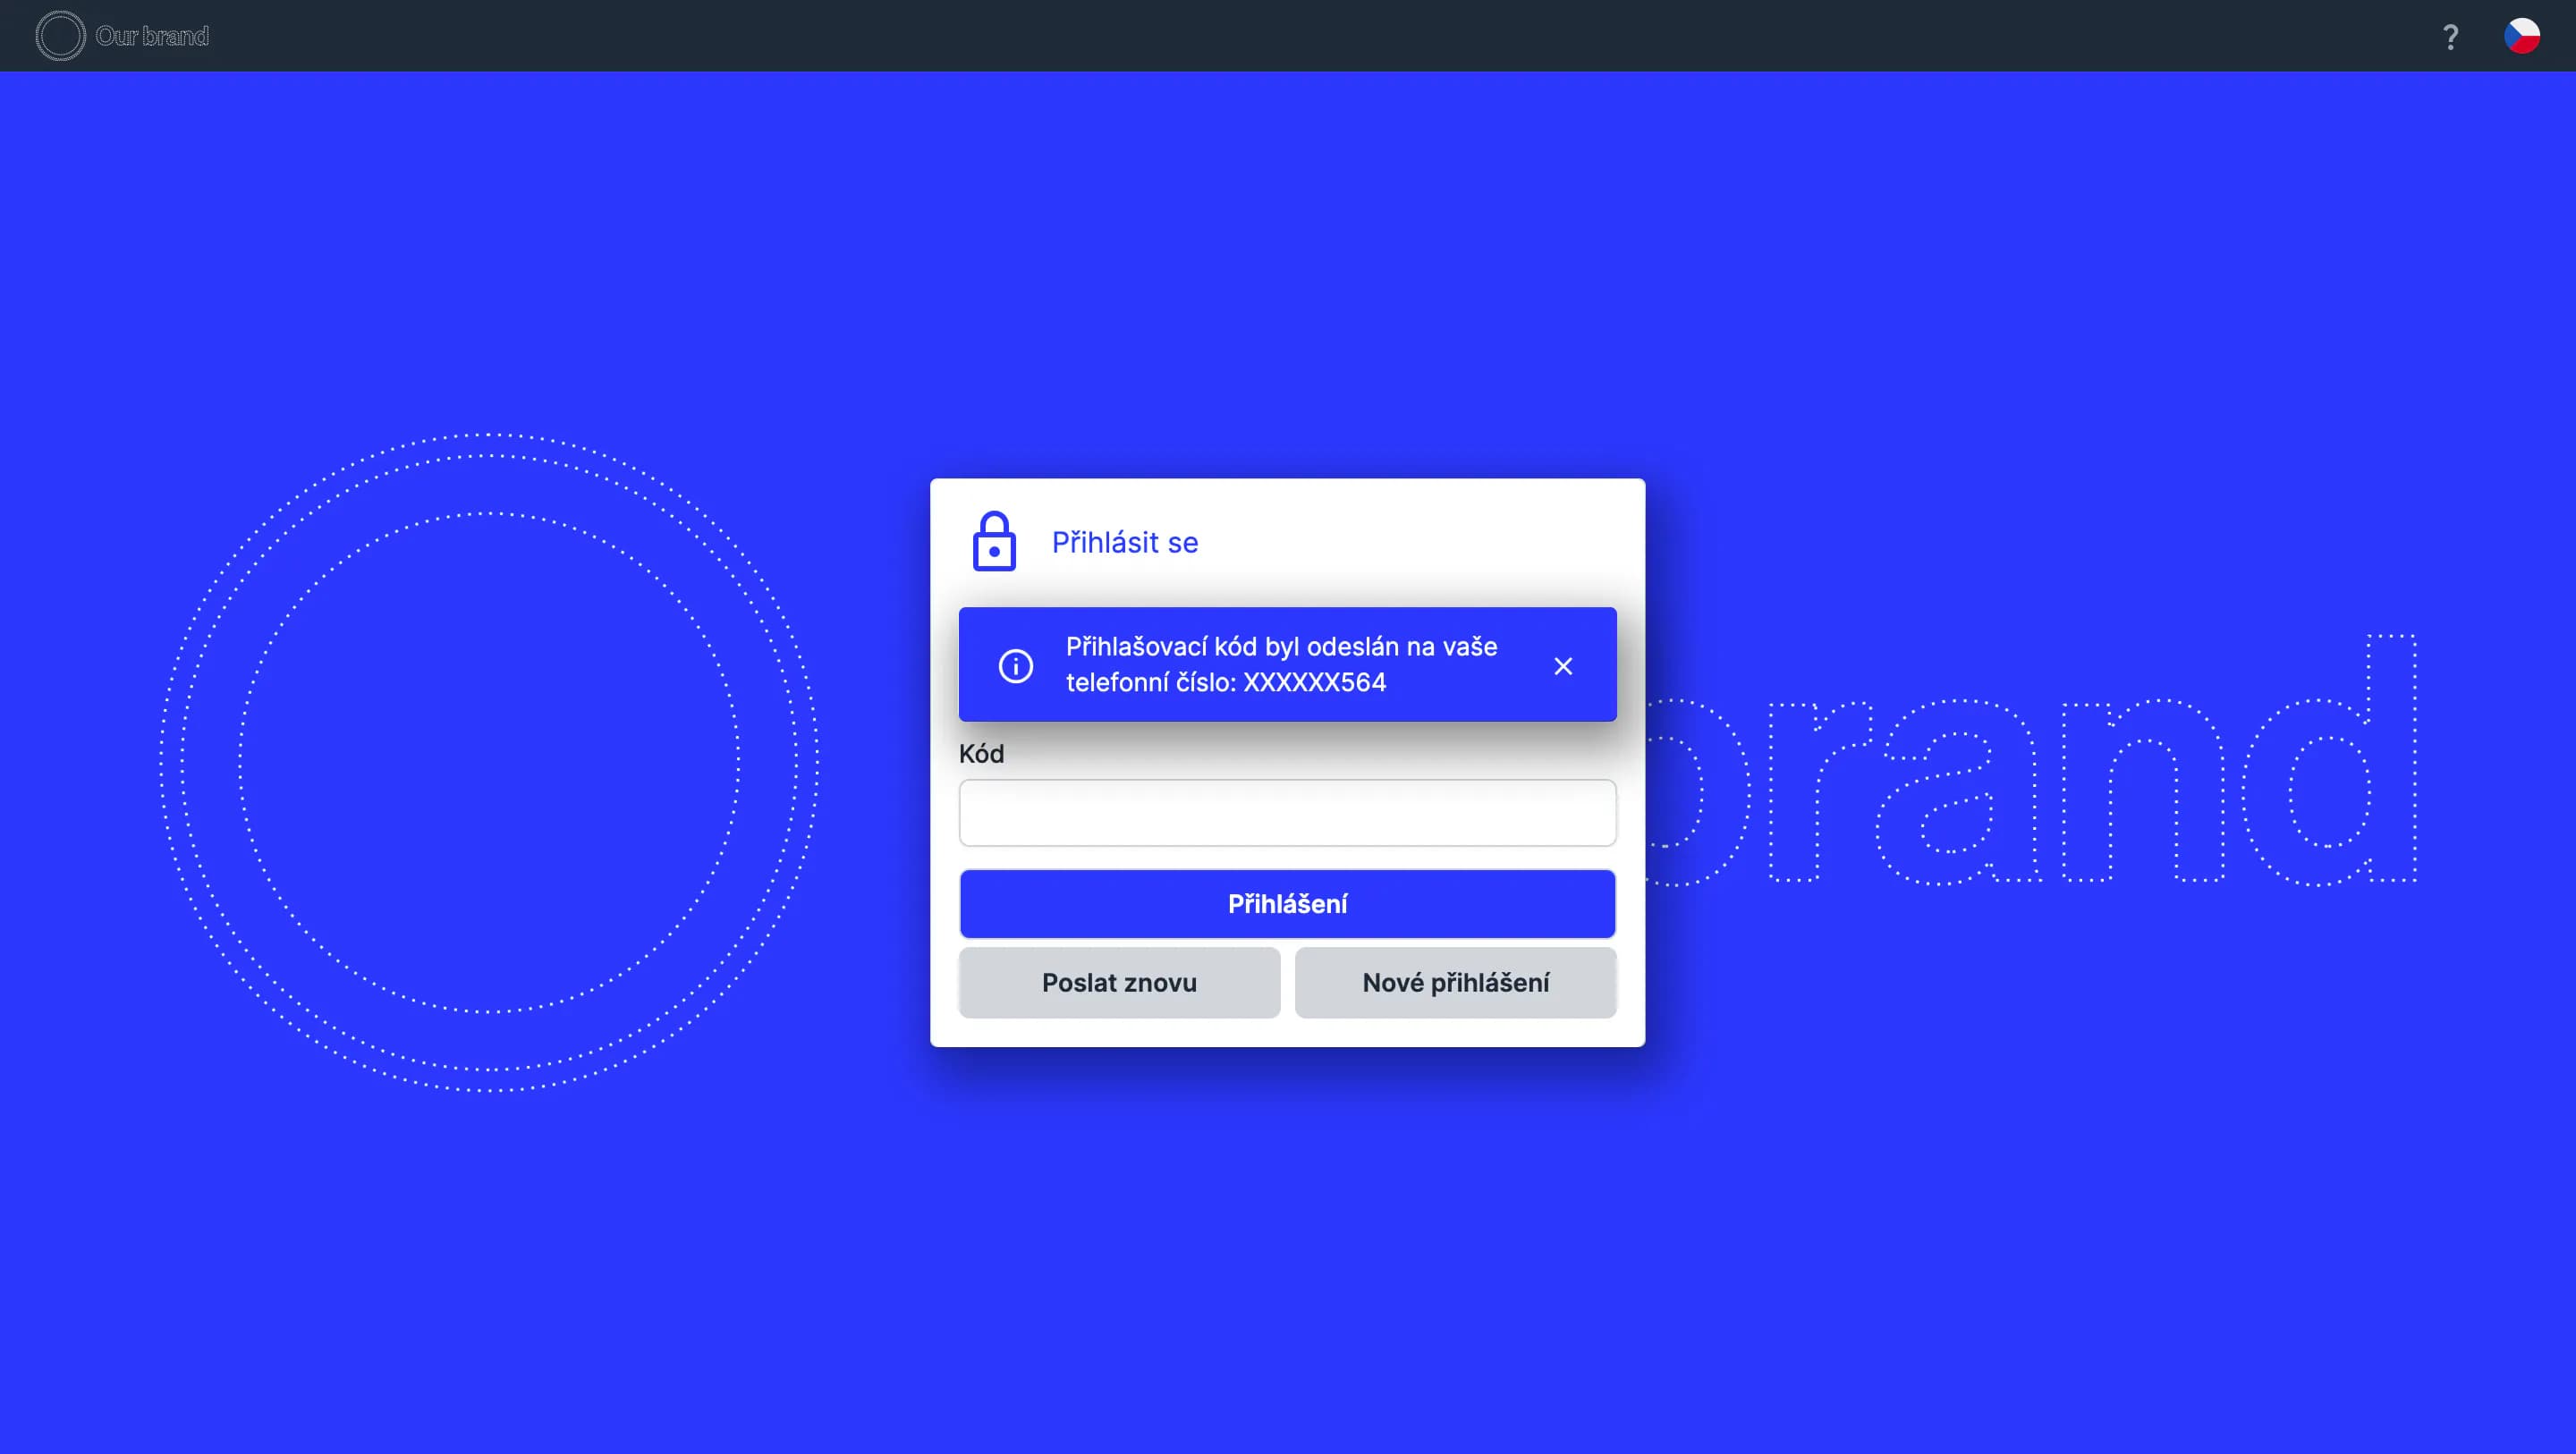Click the Přihlásit se heading
The height and width of the screenshot is (1454, 2576).
pos(1124,543)
